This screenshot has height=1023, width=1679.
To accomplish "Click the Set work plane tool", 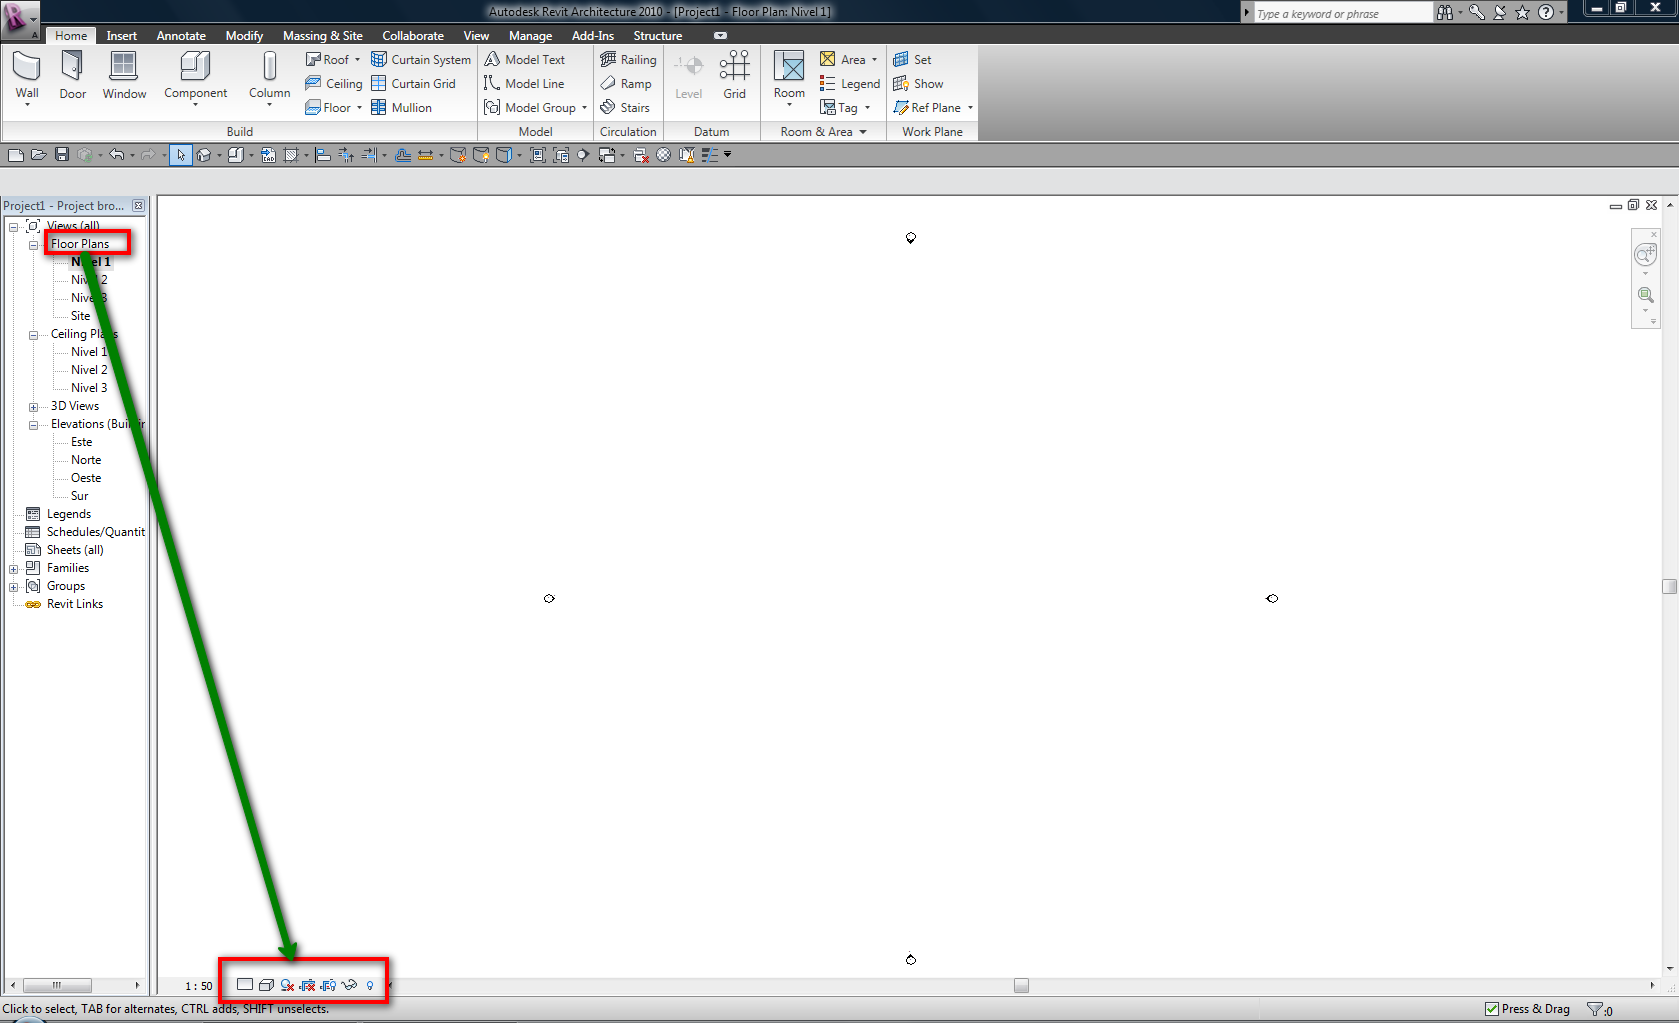I will click(912, 60).
